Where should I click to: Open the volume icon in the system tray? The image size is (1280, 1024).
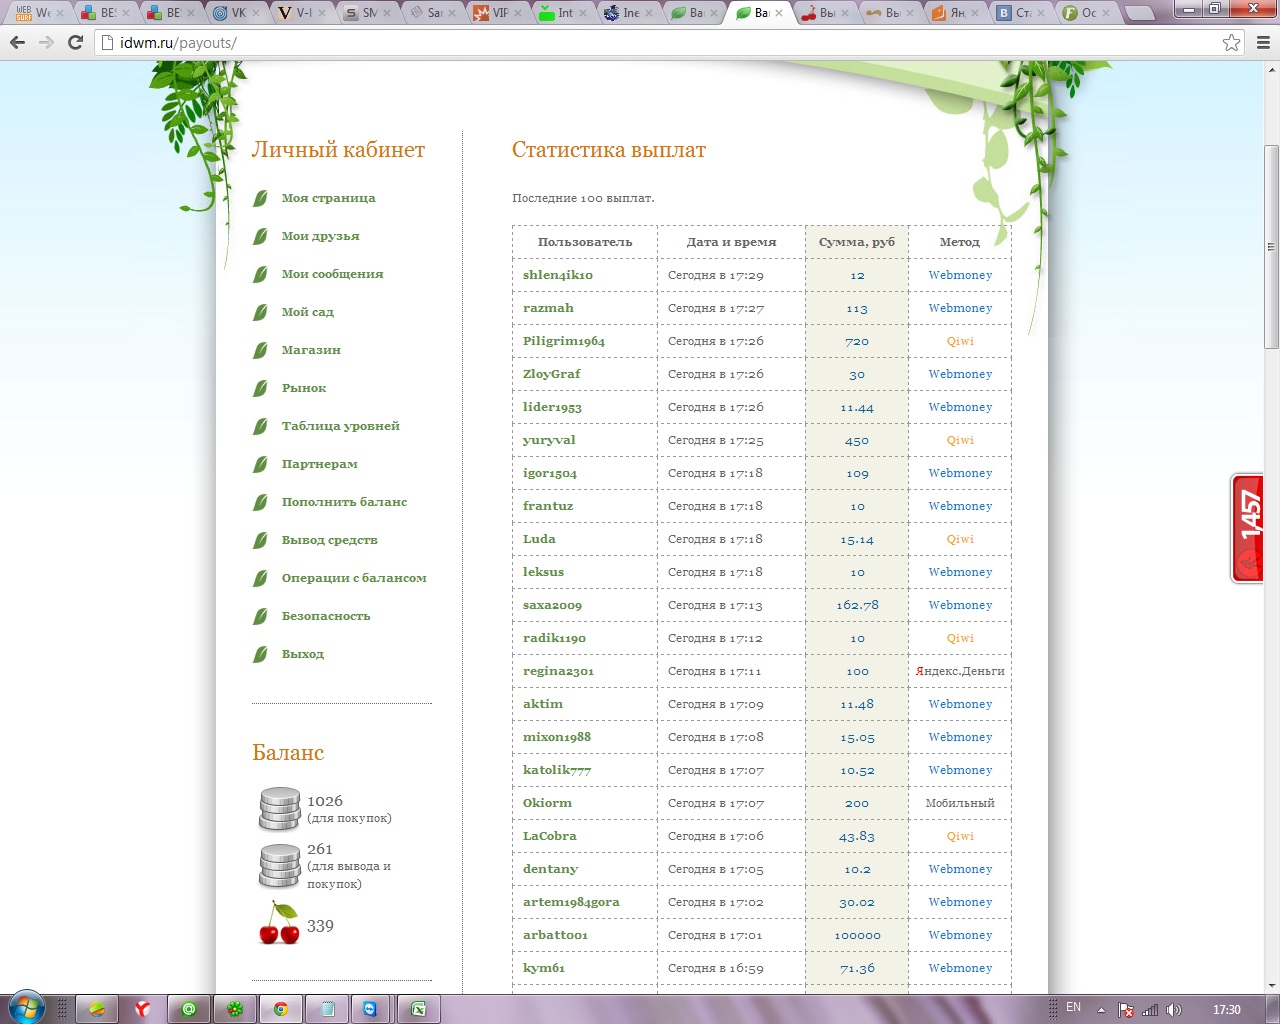coord(1174,1009)
